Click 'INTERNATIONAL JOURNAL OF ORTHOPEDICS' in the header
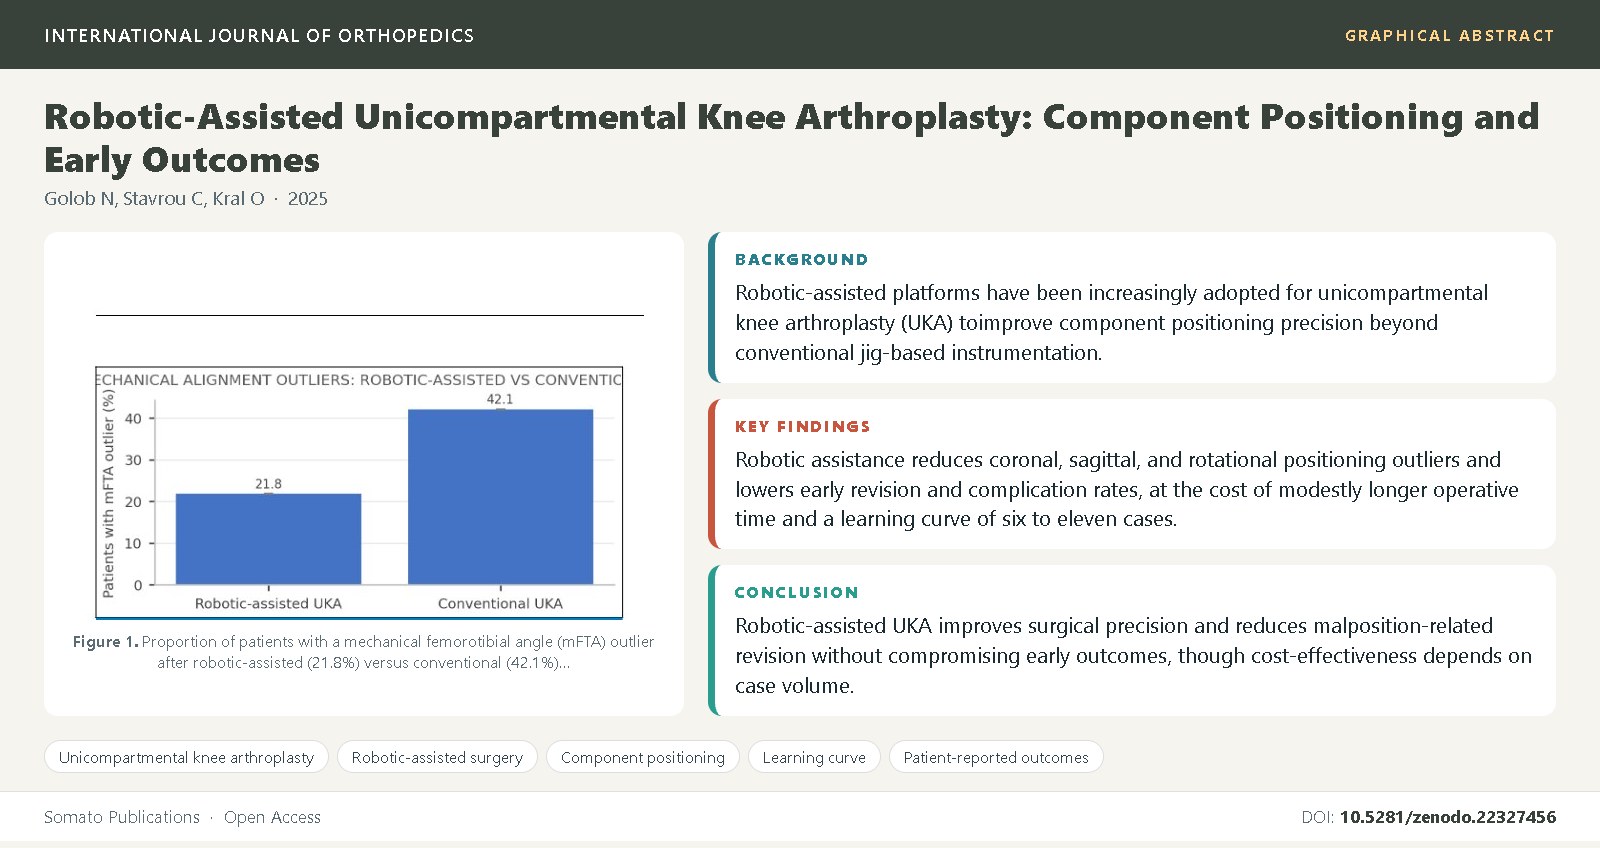Viewport: 1600px width, 848px height. [259, 35]
